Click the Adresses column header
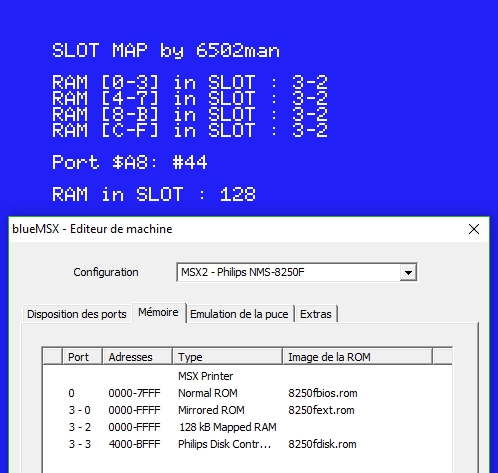 tap(137, 357)
